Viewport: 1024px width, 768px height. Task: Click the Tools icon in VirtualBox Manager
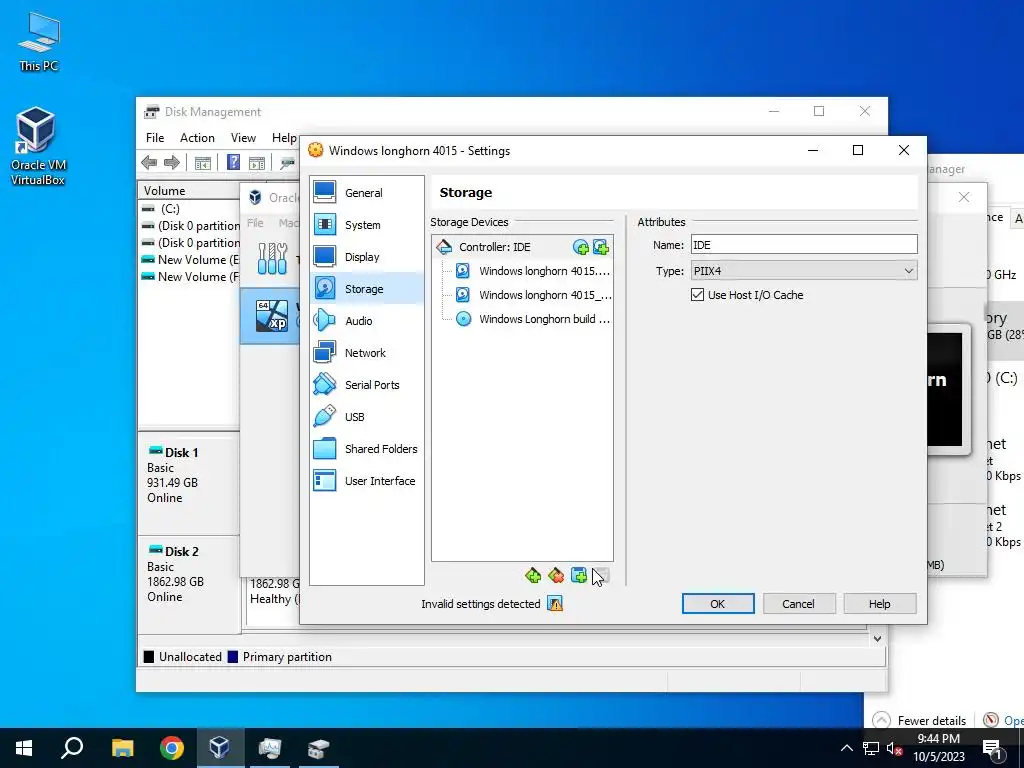[x=272, y=259]
